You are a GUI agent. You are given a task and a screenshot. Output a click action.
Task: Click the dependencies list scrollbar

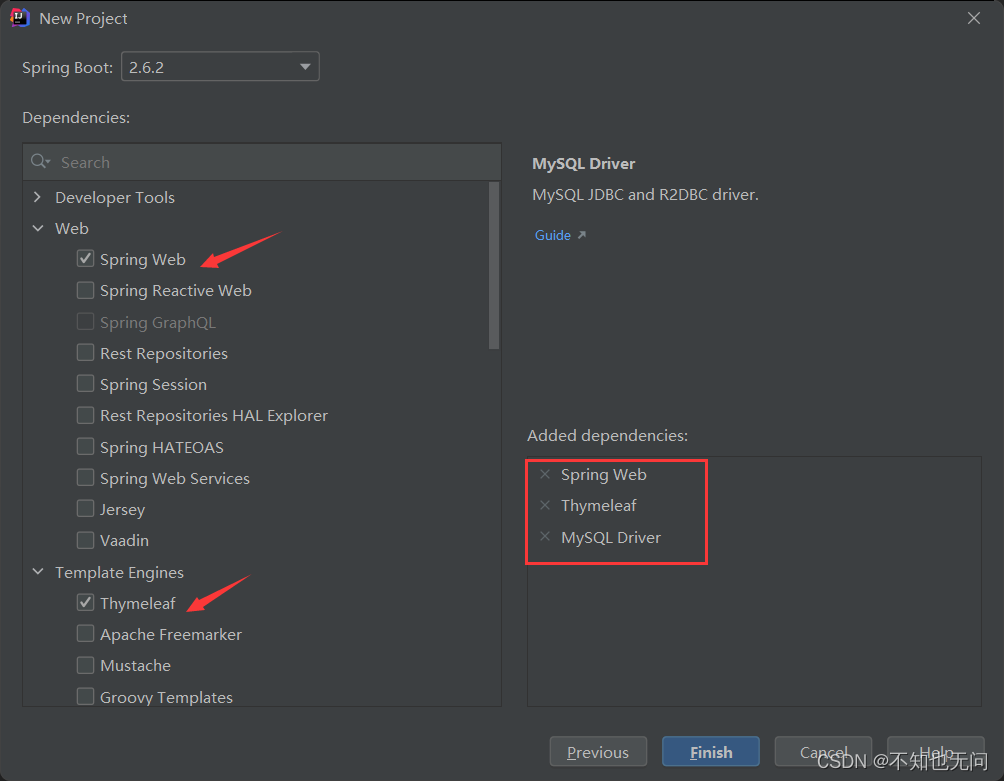(x=494, y=266)
